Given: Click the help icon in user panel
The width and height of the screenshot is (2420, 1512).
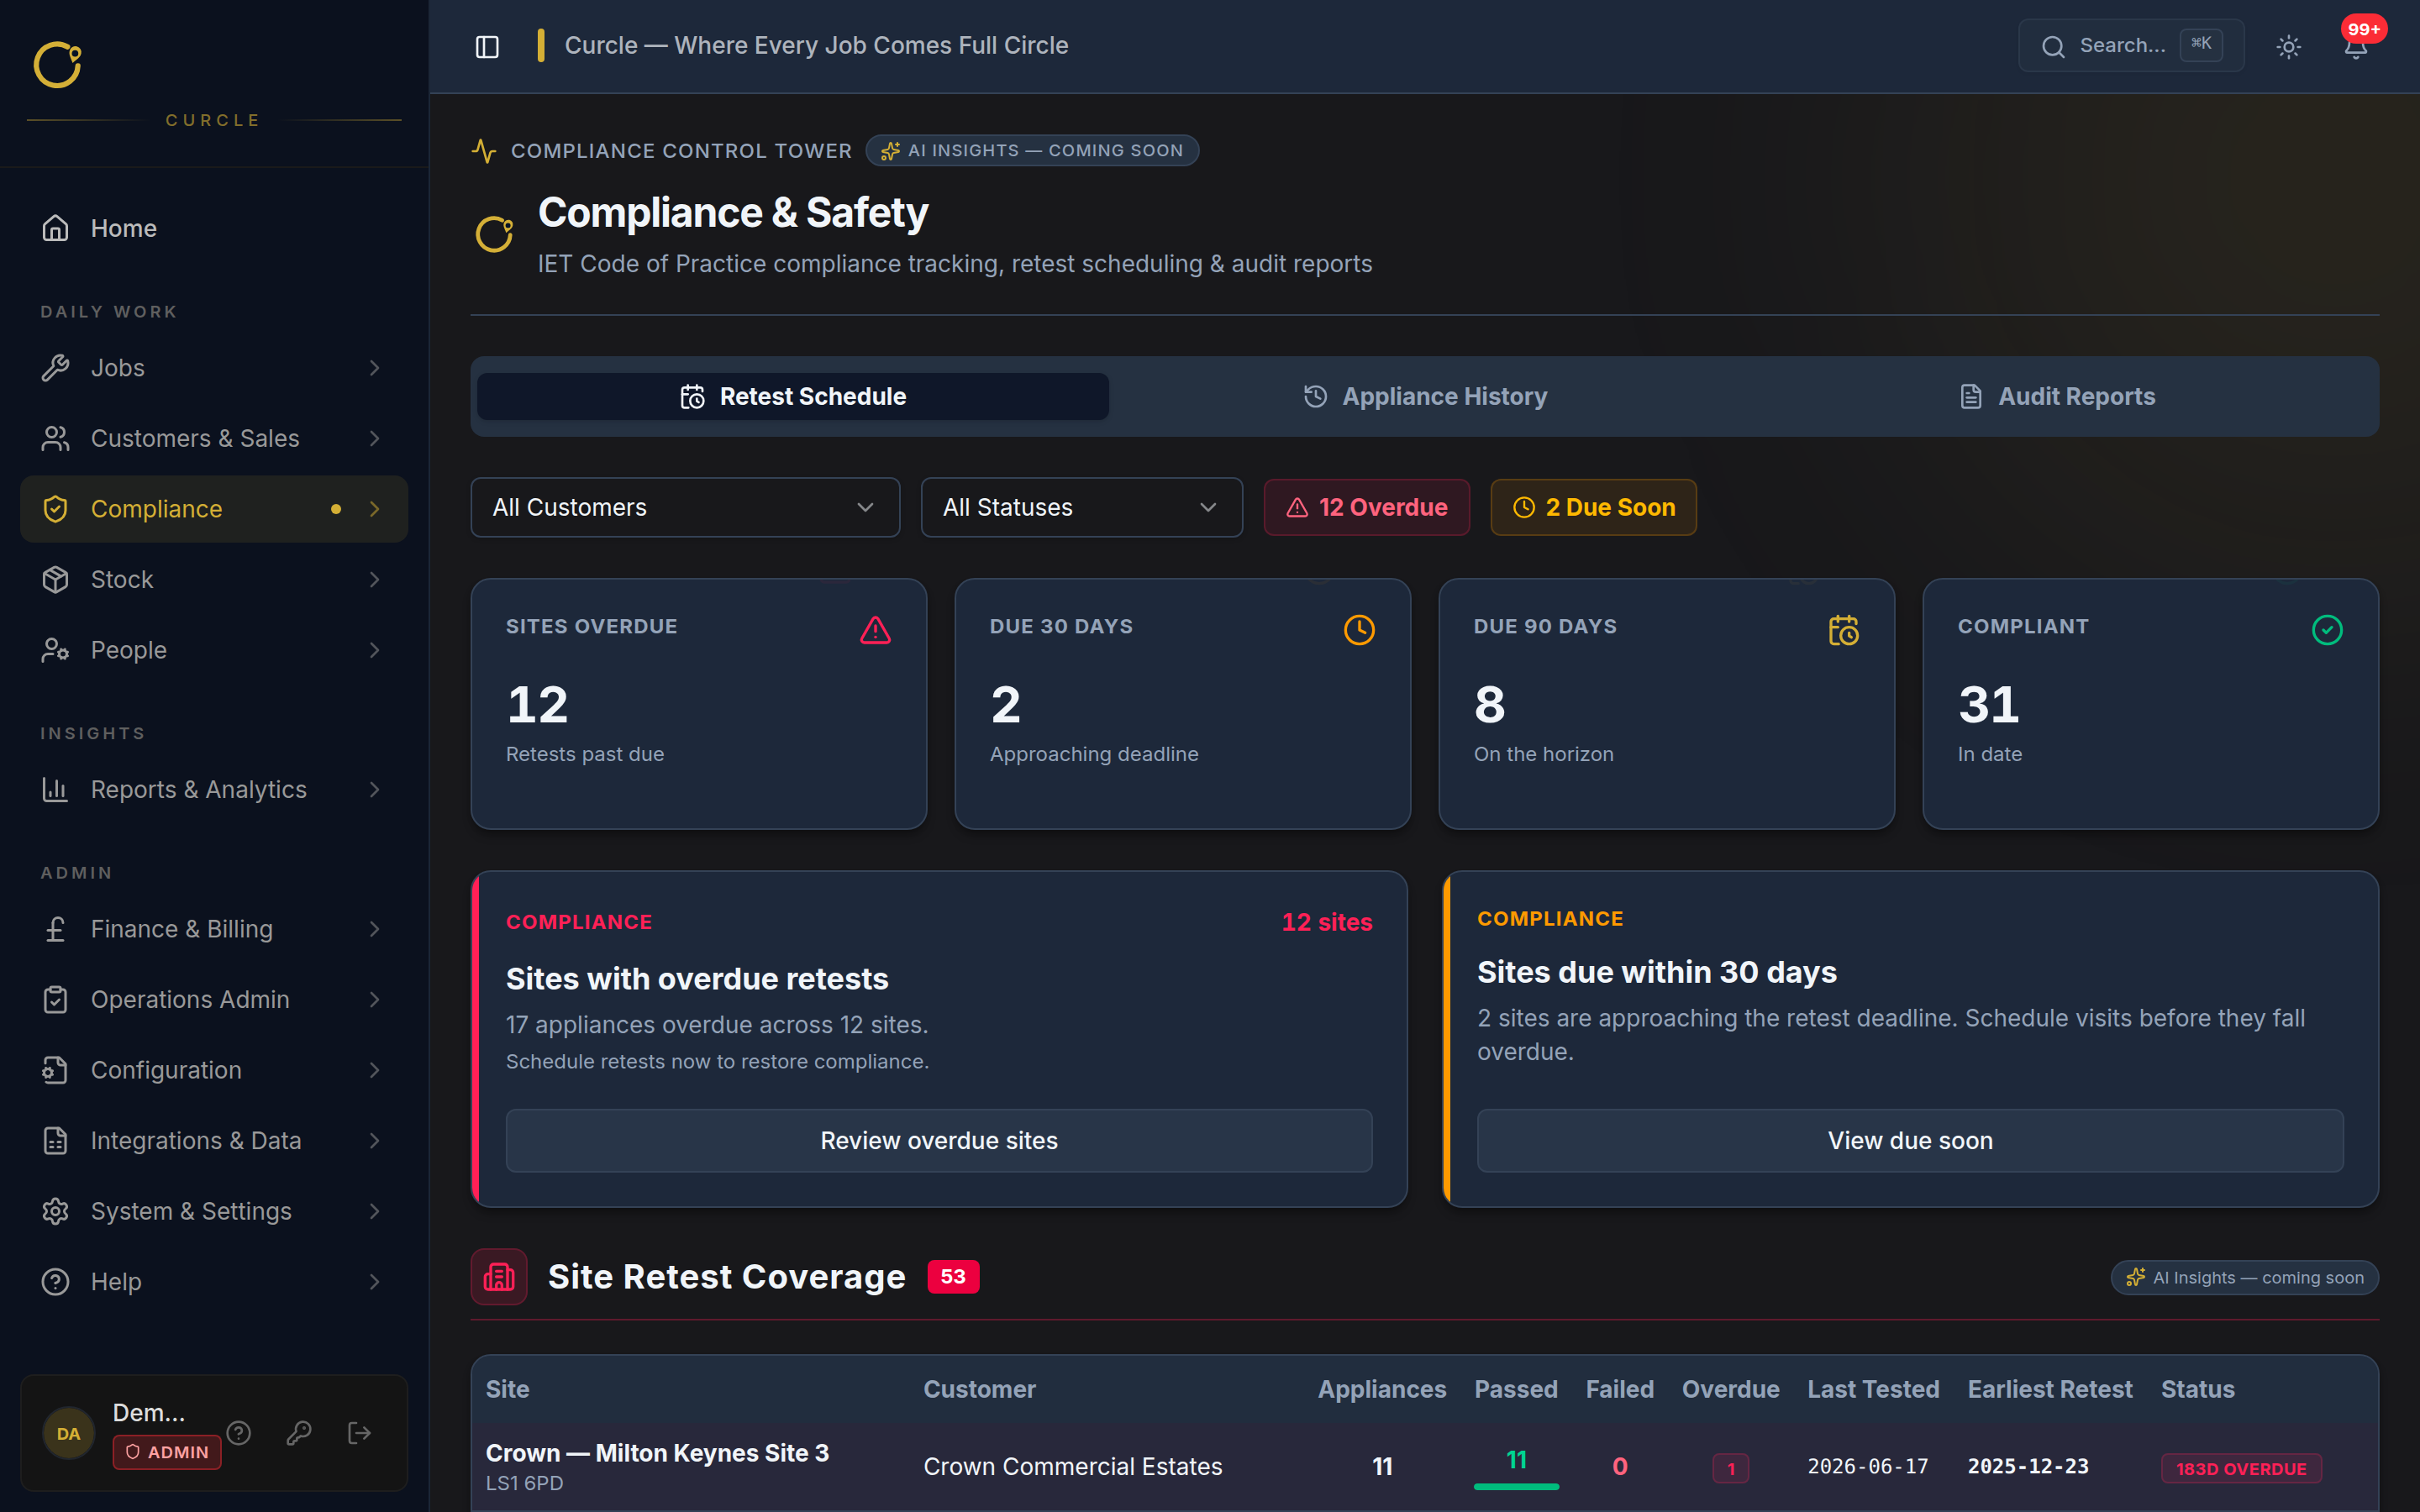Looking at the screenshot, I should pyautogui.click(x=238, y=1433).
